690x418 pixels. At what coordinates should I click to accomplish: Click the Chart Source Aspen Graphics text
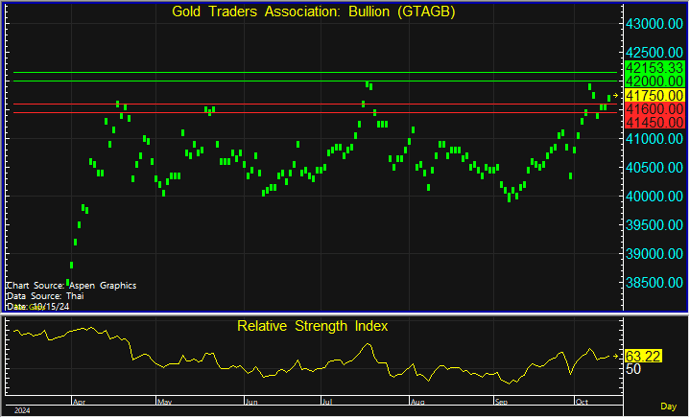click(71, 285)
